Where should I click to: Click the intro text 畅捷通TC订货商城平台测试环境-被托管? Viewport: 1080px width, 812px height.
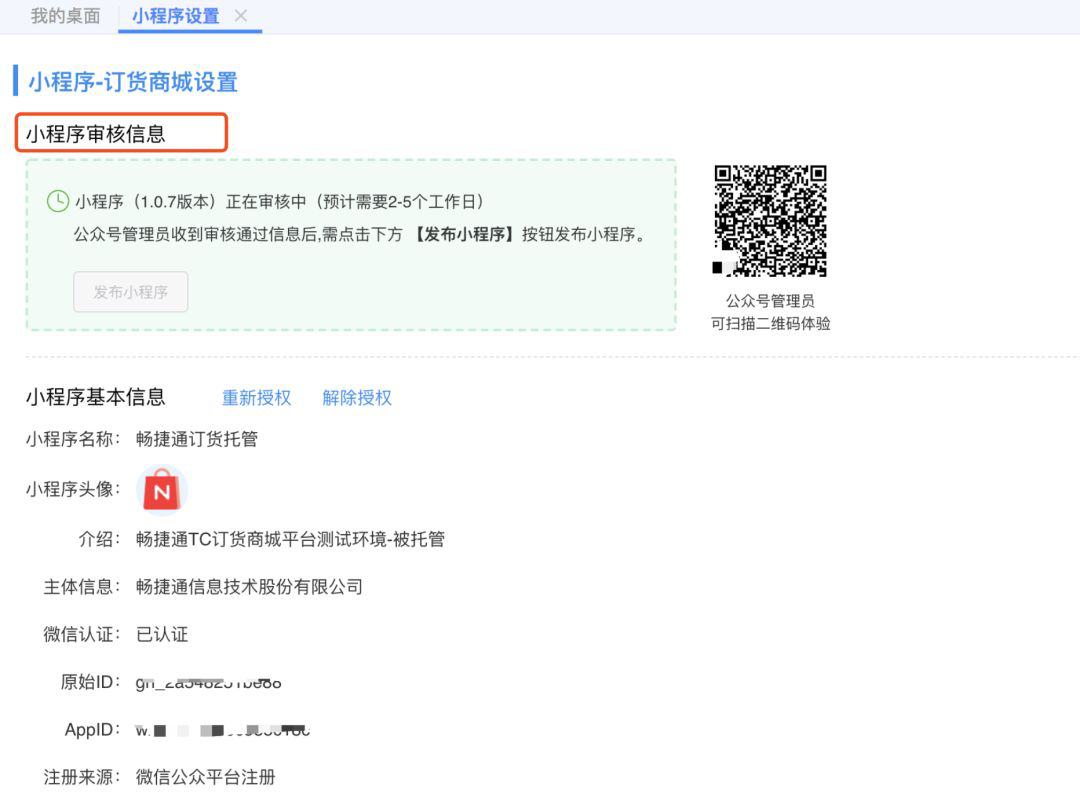tap(290, 539)
